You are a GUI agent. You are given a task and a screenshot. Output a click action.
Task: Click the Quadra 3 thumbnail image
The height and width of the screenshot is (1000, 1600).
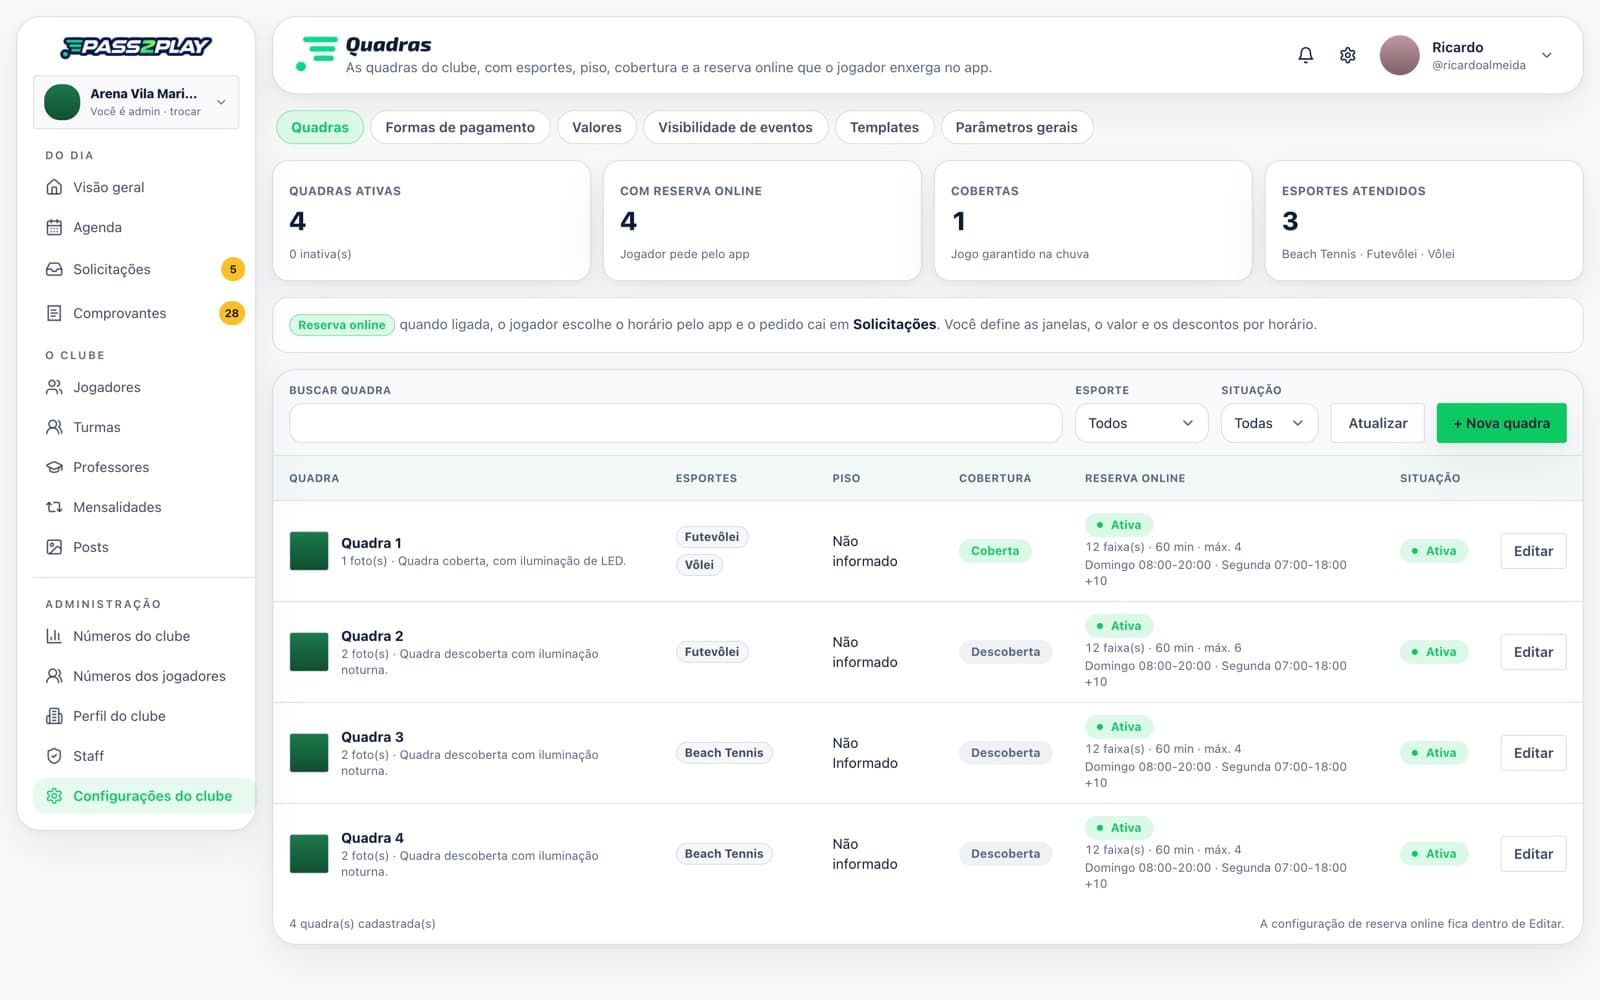pos(309,753)
